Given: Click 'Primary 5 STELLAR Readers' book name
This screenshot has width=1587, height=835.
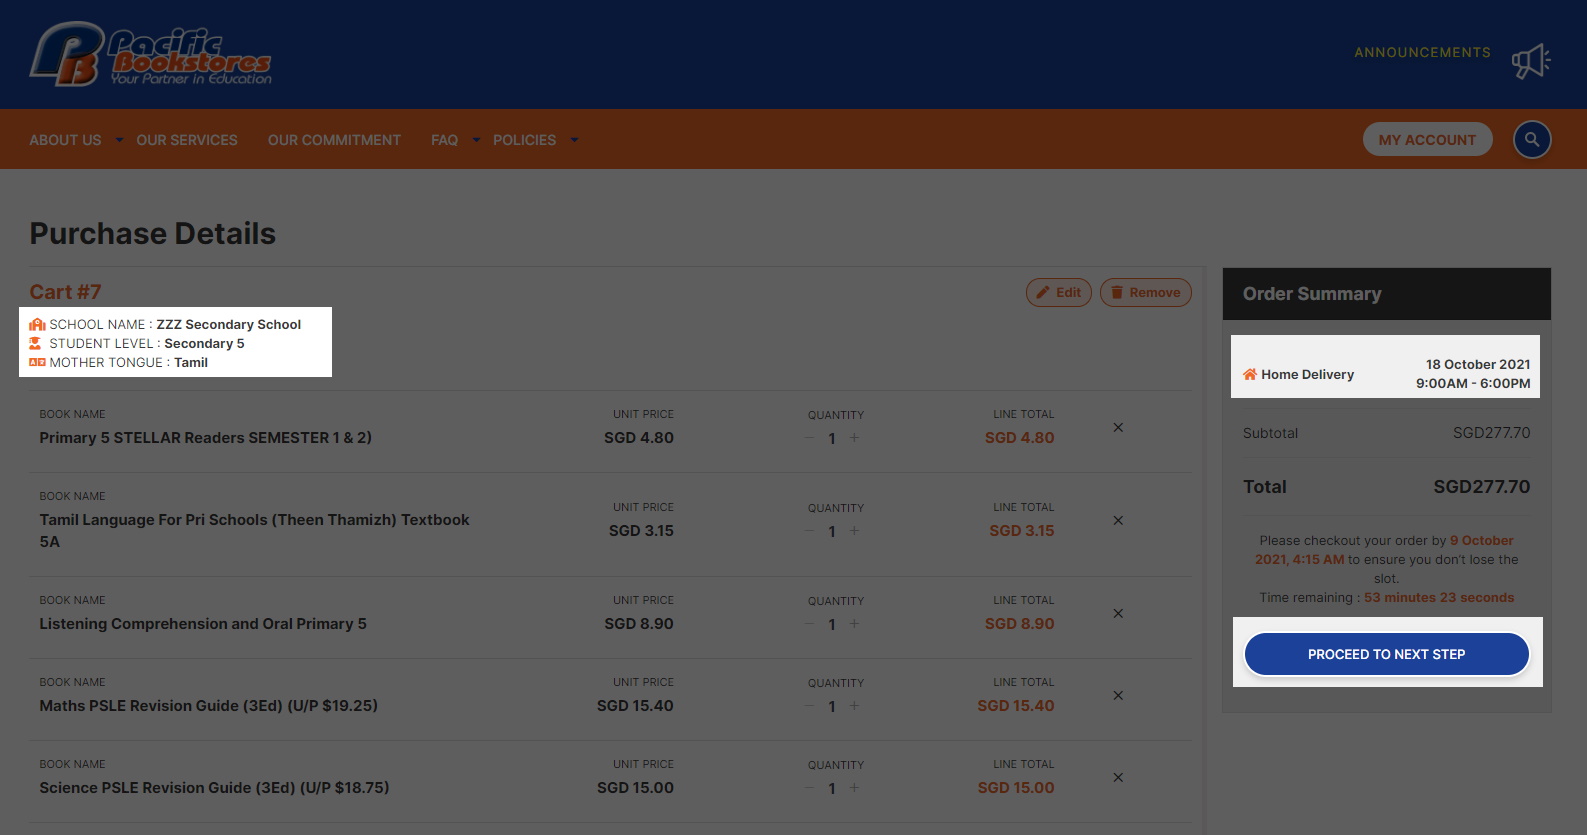Looking at the screenshot, I should coord(205,438).
